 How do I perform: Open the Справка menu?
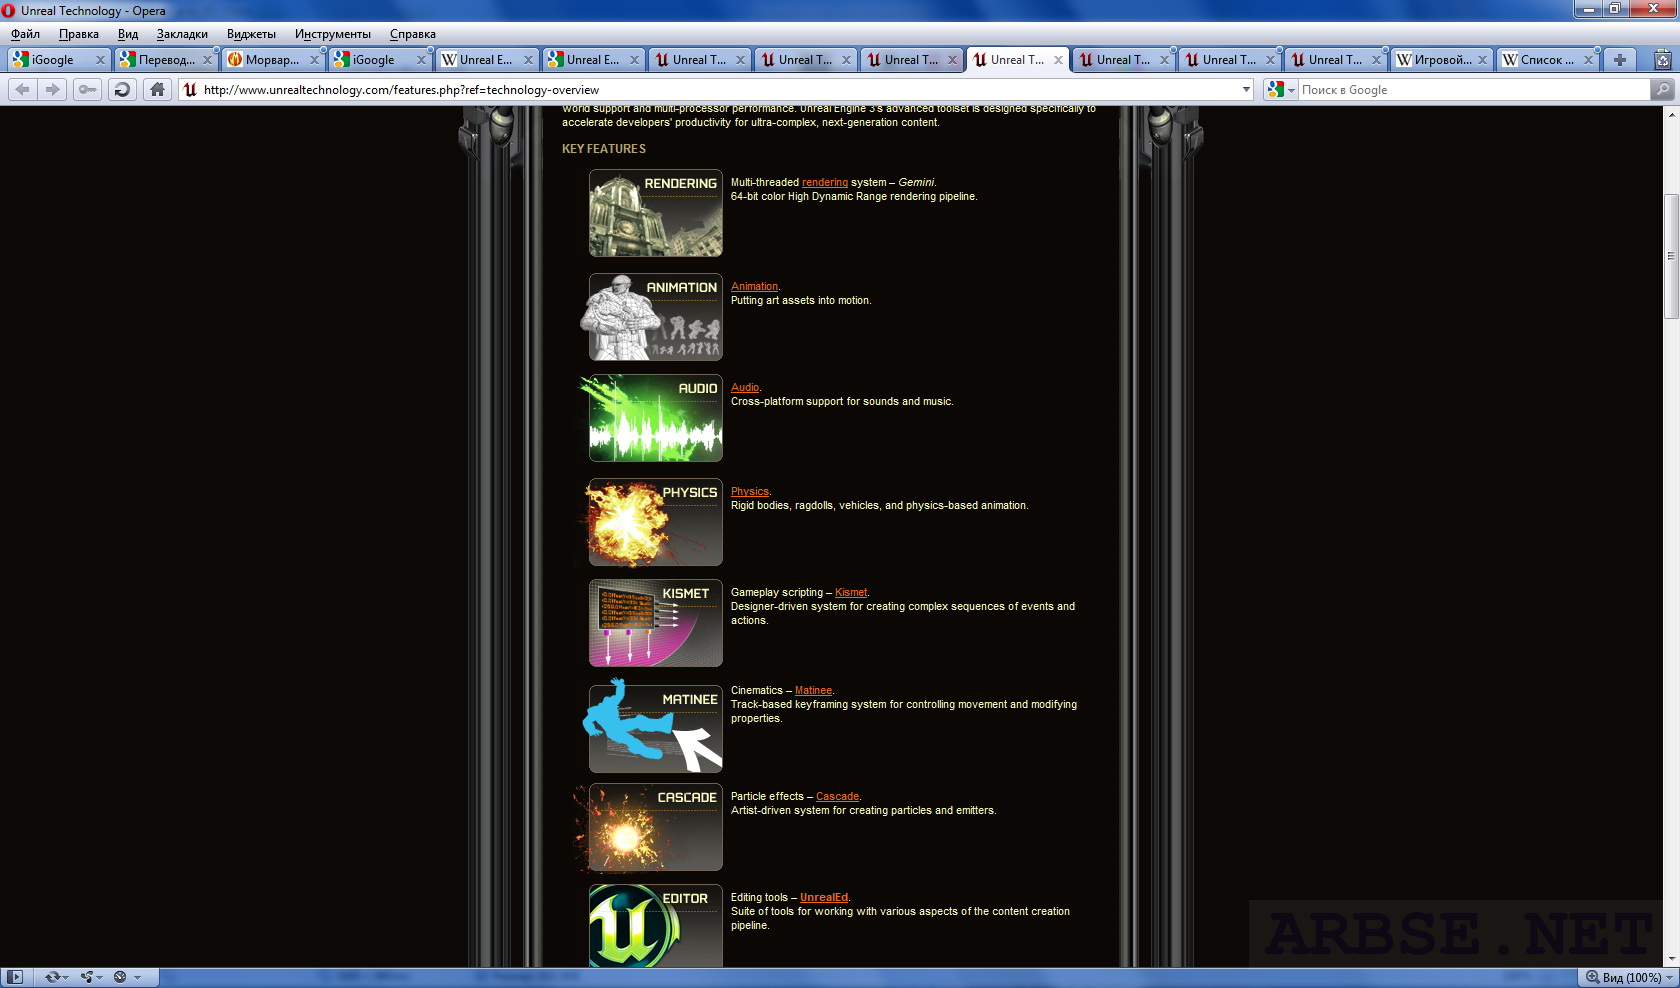pyautogui.click(x=413, y=34)
